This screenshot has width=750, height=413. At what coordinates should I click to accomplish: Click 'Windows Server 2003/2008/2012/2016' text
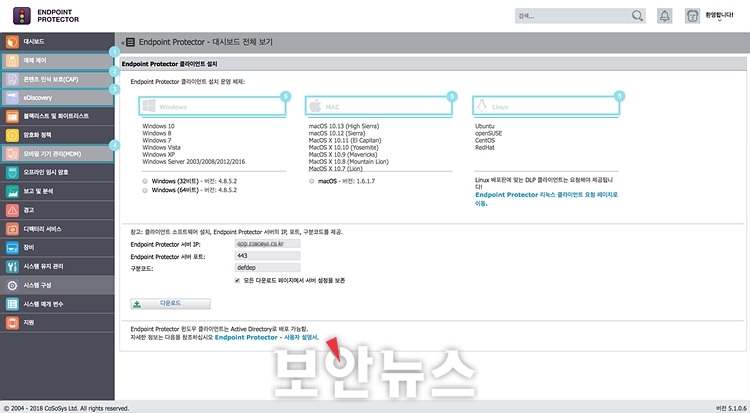point(194,162)
